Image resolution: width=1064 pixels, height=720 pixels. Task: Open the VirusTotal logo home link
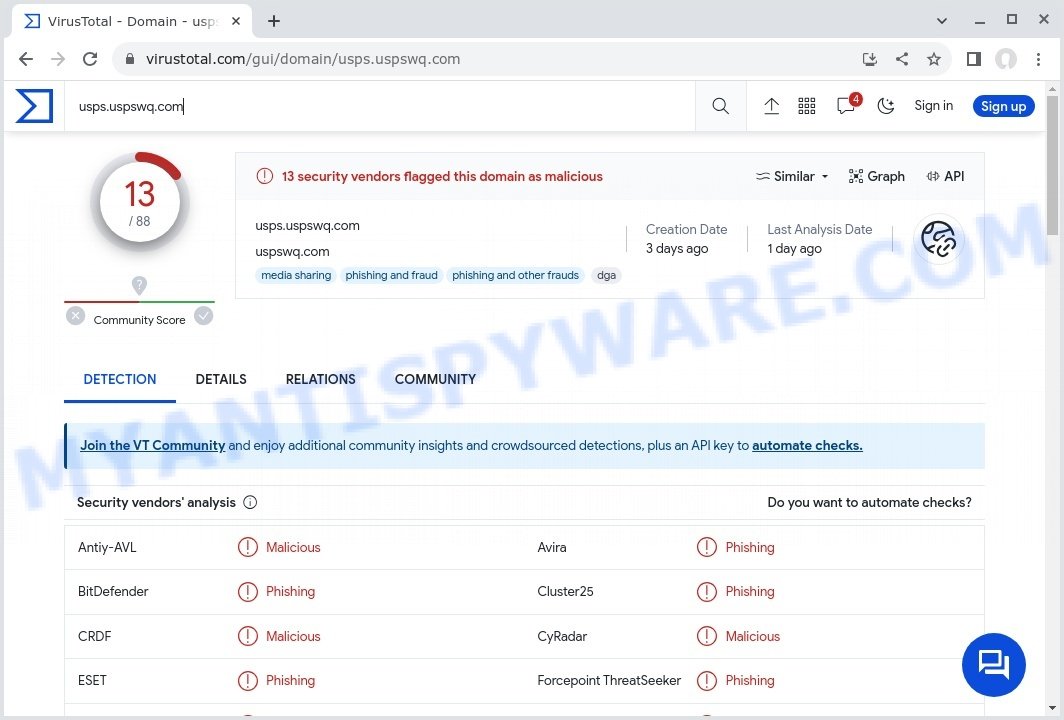tap(34, 106)
